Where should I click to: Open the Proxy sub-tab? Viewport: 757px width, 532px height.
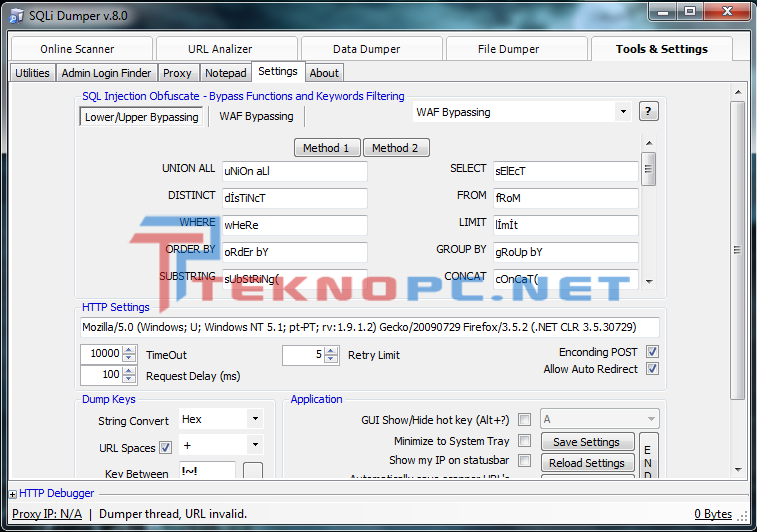pyautogui.click(x=177, y=73)
